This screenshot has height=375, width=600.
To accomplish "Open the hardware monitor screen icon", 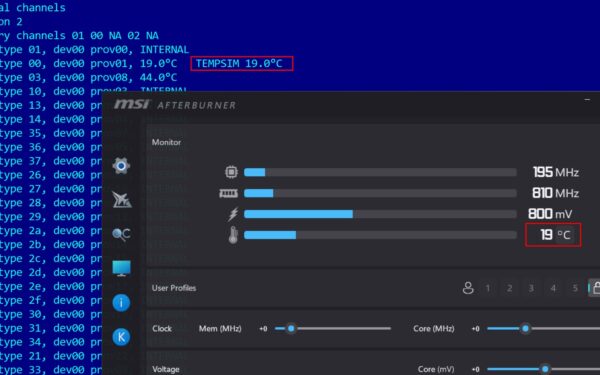I will 122,268.
